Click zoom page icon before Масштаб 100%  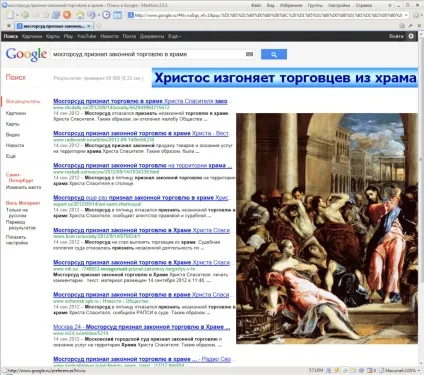pyautogui.click(x=381, y=370)
